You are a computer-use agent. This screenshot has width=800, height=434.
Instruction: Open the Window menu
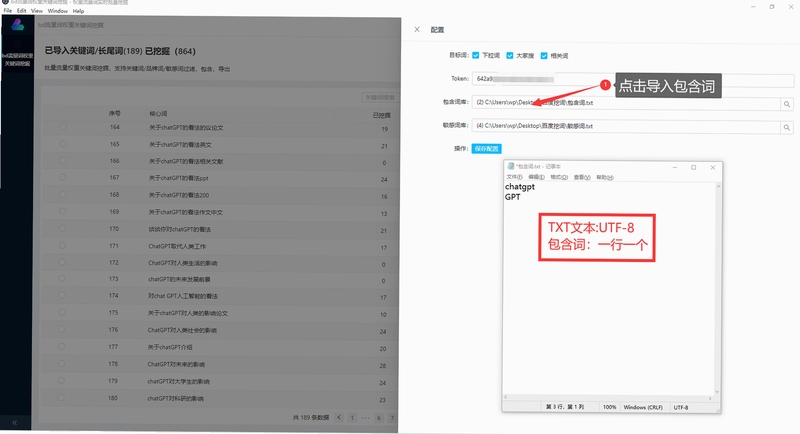pyautogui.click(x=58, y=11)
